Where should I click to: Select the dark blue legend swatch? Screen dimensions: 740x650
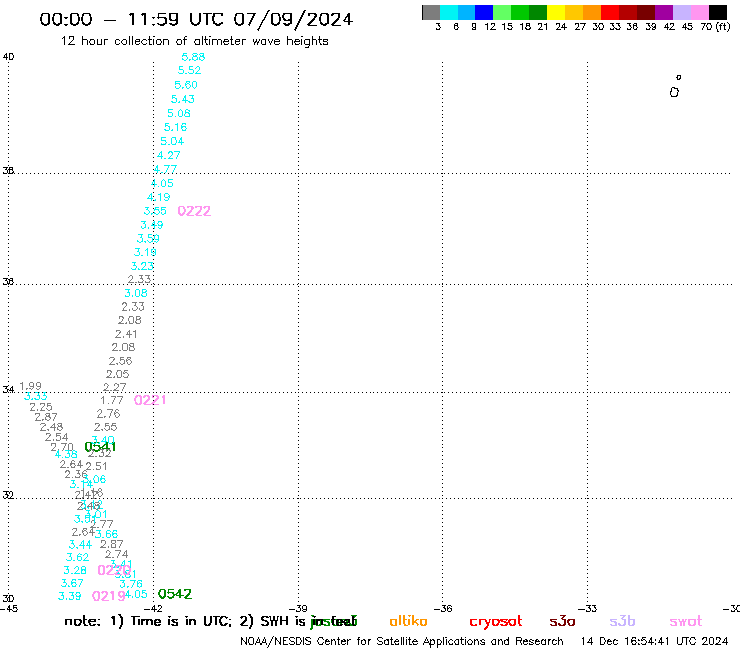tap(484, 12)
